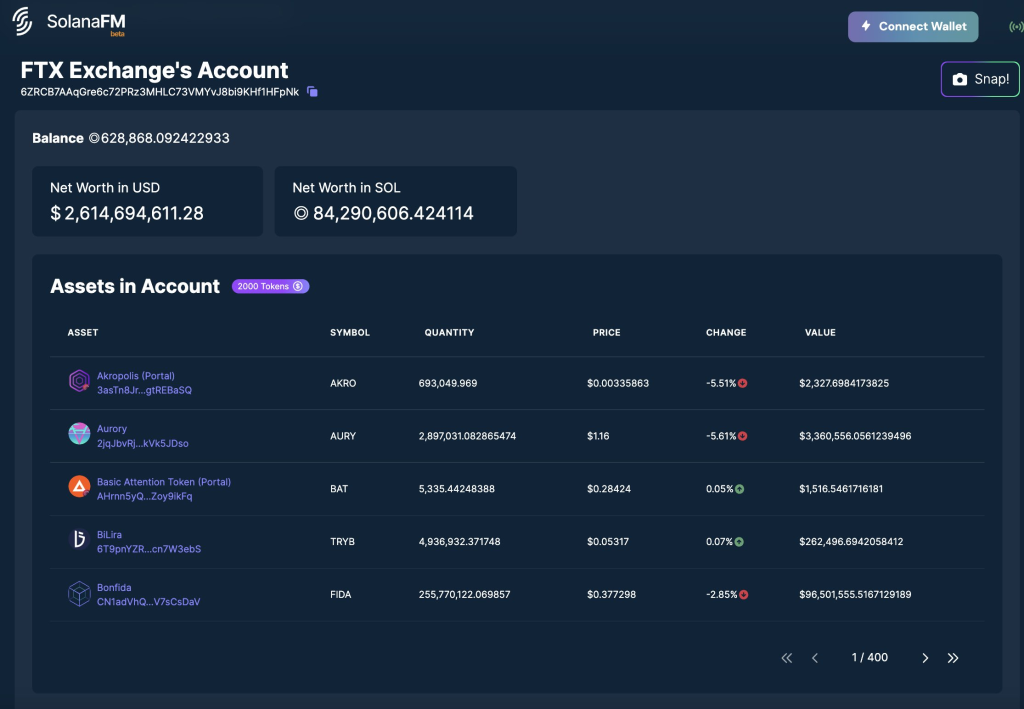Click value $96,501,555.5167129189
The height and width of the screenshot is (709, 1024).
point(855,595)
